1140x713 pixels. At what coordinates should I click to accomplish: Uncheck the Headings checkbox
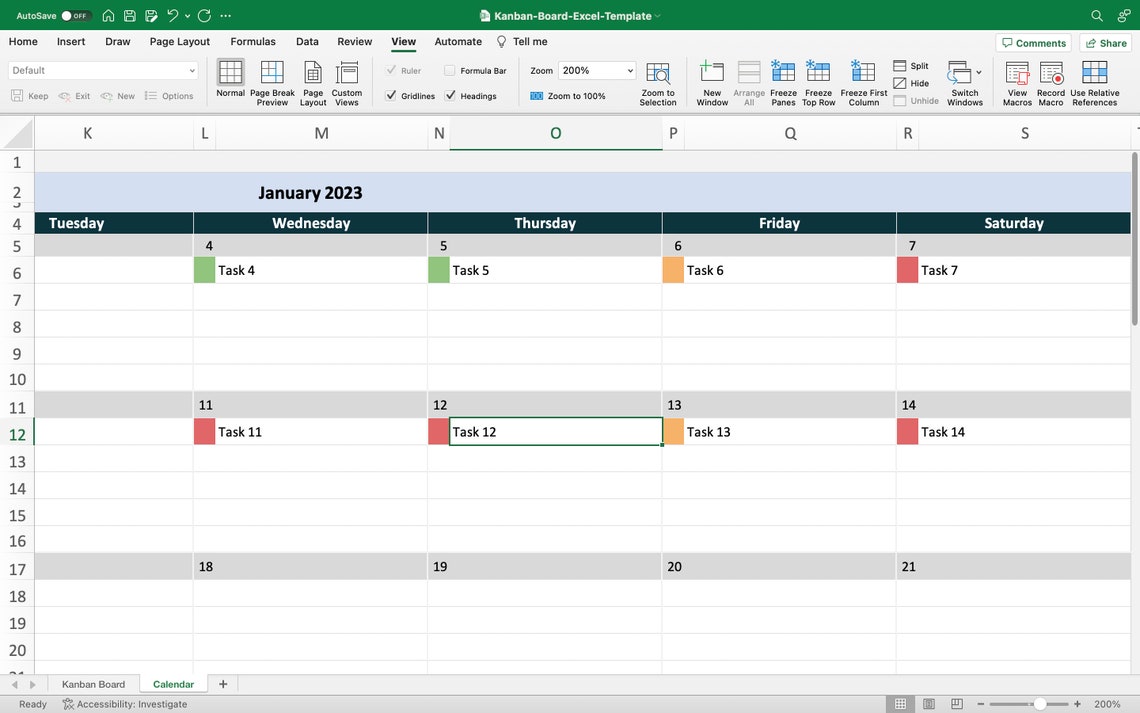tap(450, 95)
